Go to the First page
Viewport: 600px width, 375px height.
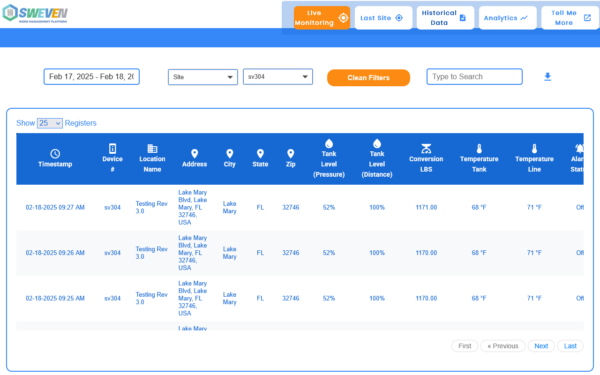[x=465, y=346]
